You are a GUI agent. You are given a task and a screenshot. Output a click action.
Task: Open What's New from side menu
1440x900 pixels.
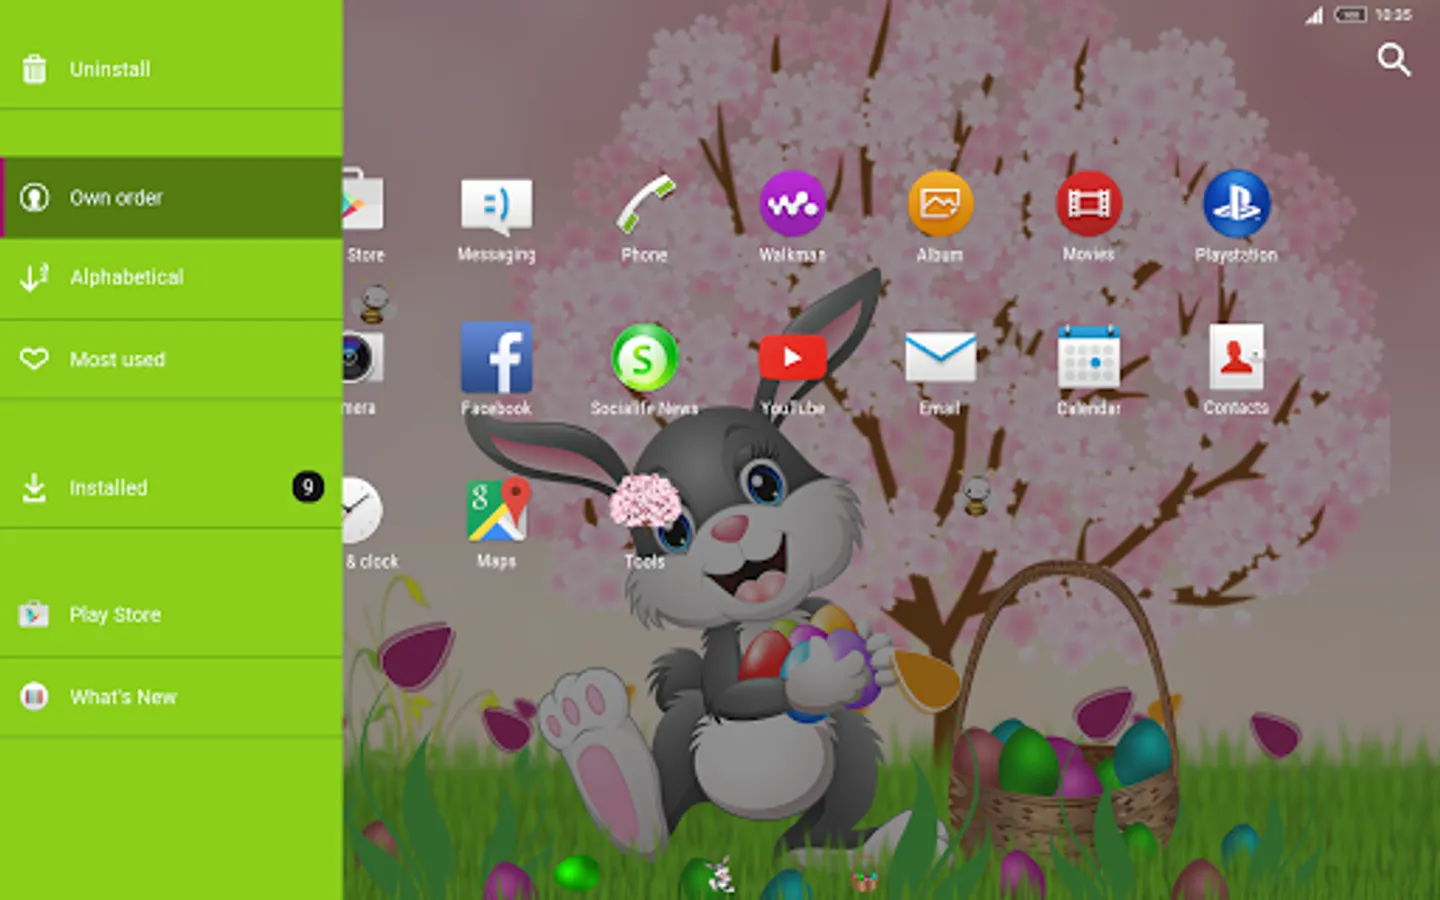click(x=171, y=697)
